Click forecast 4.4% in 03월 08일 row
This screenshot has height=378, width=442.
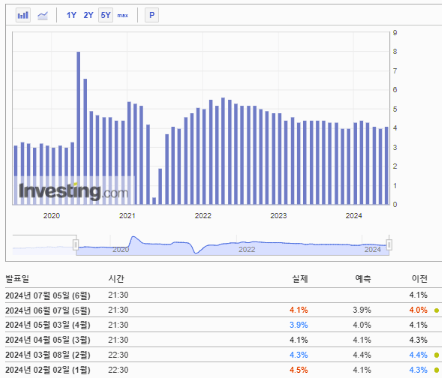[362, 355]
